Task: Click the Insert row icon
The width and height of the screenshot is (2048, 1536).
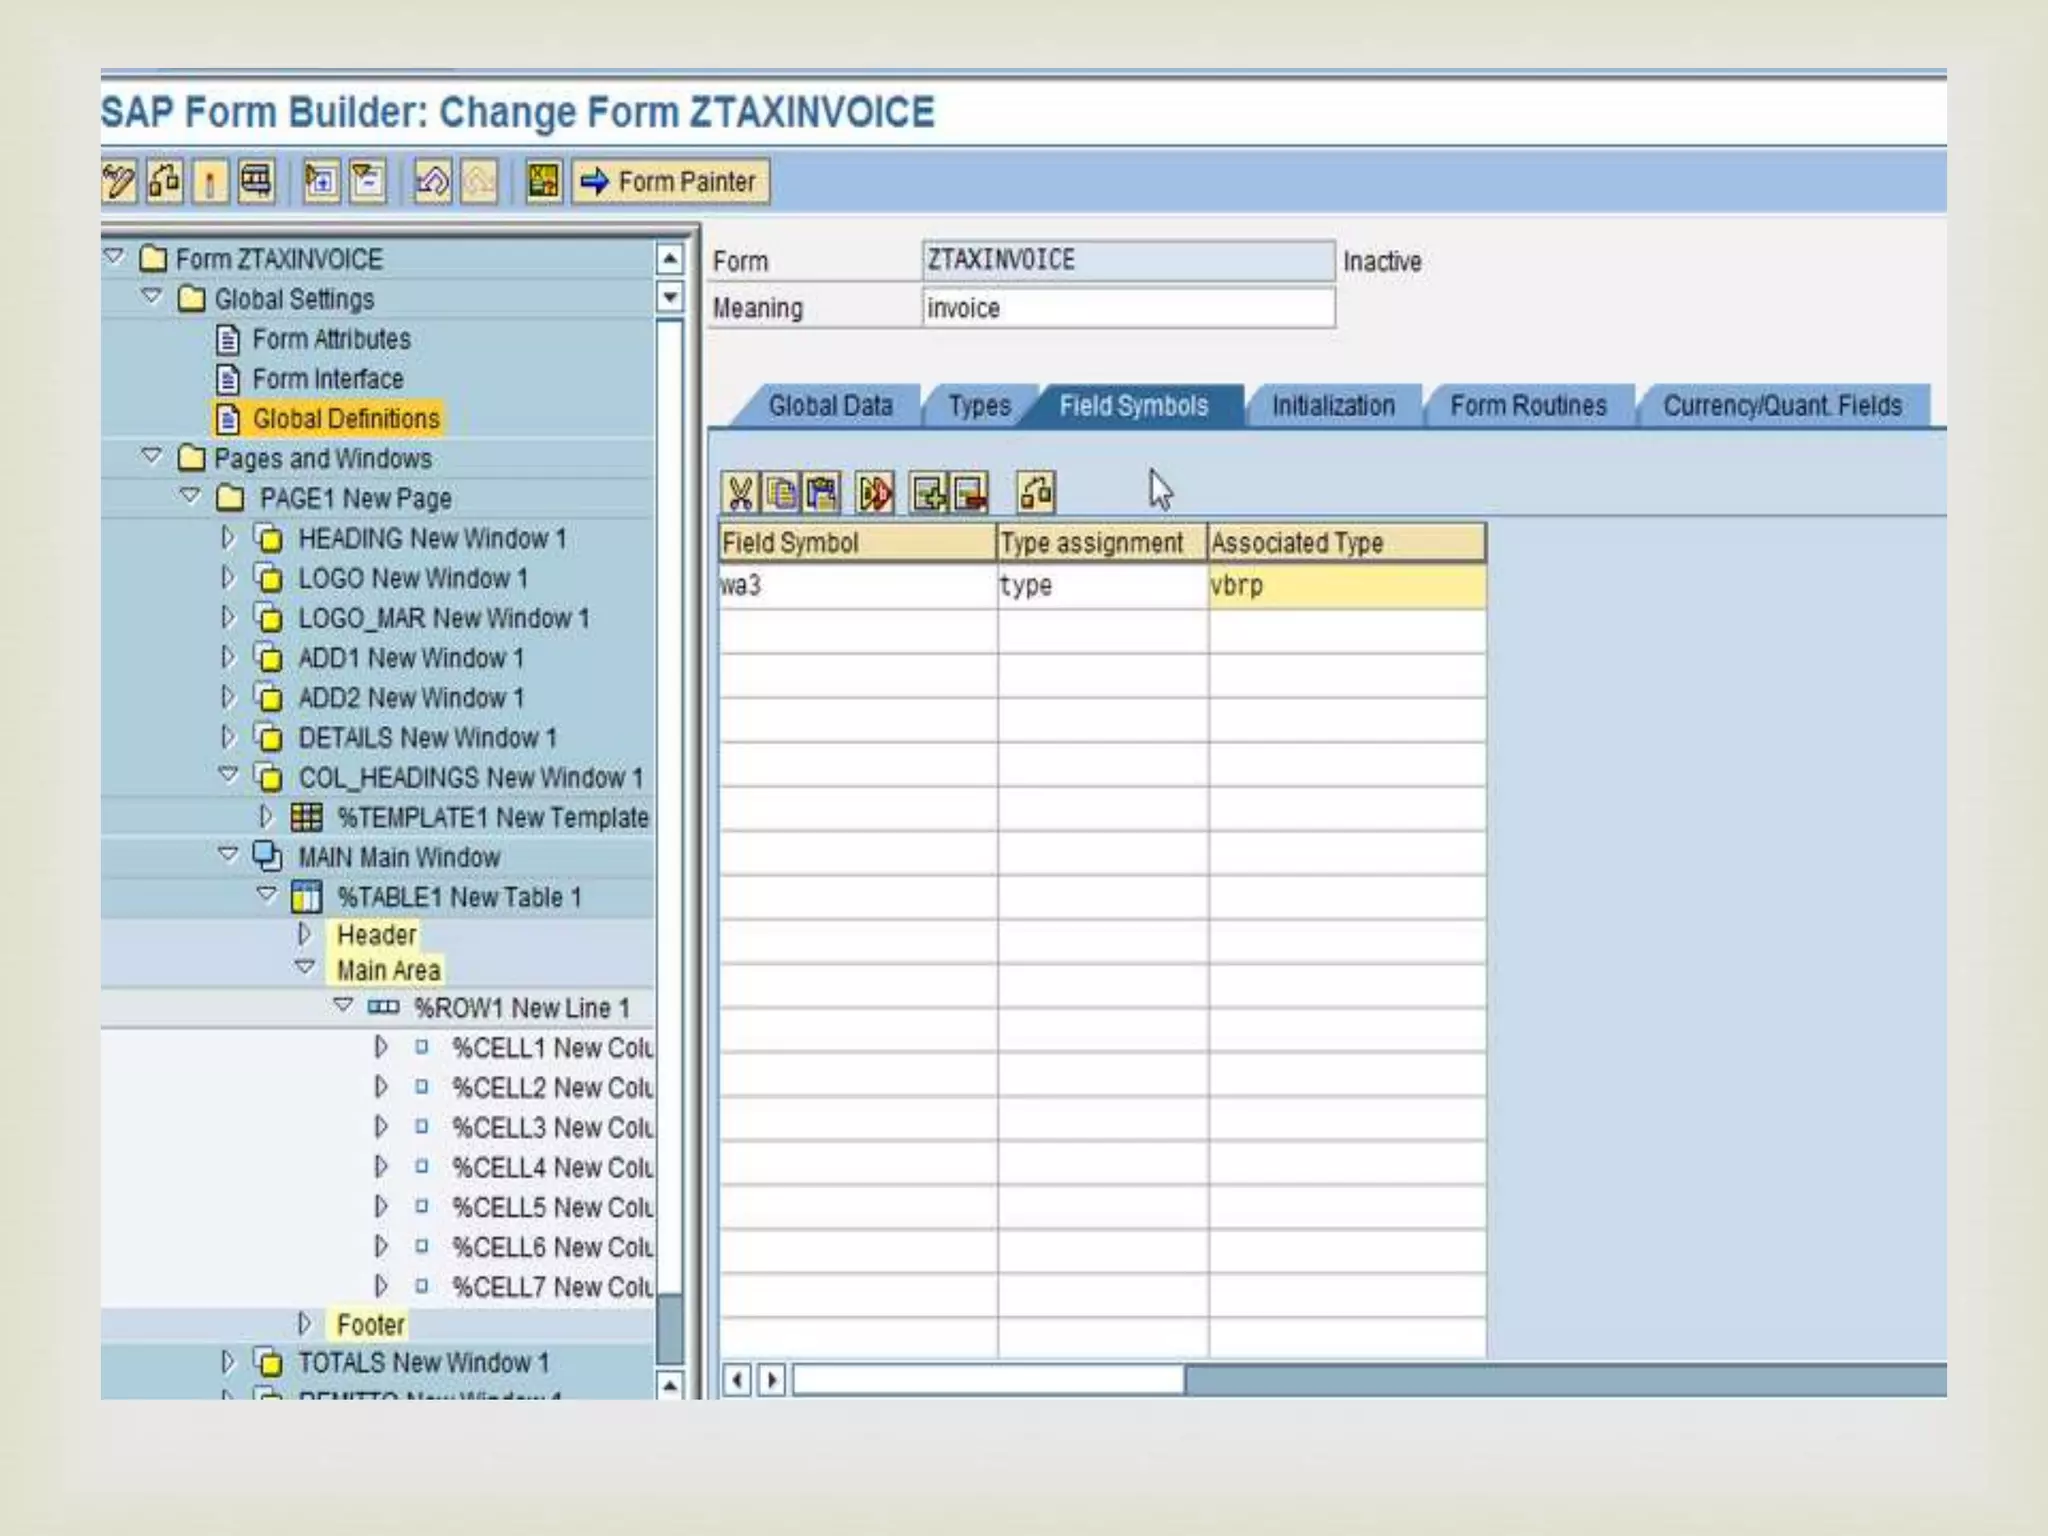Action: coord(929,493)
